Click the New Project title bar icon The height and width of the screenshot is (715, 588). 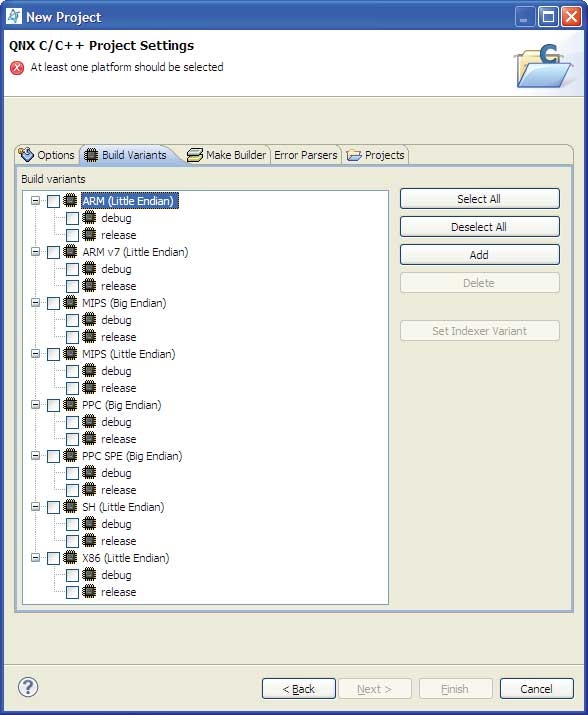(14, 16)
